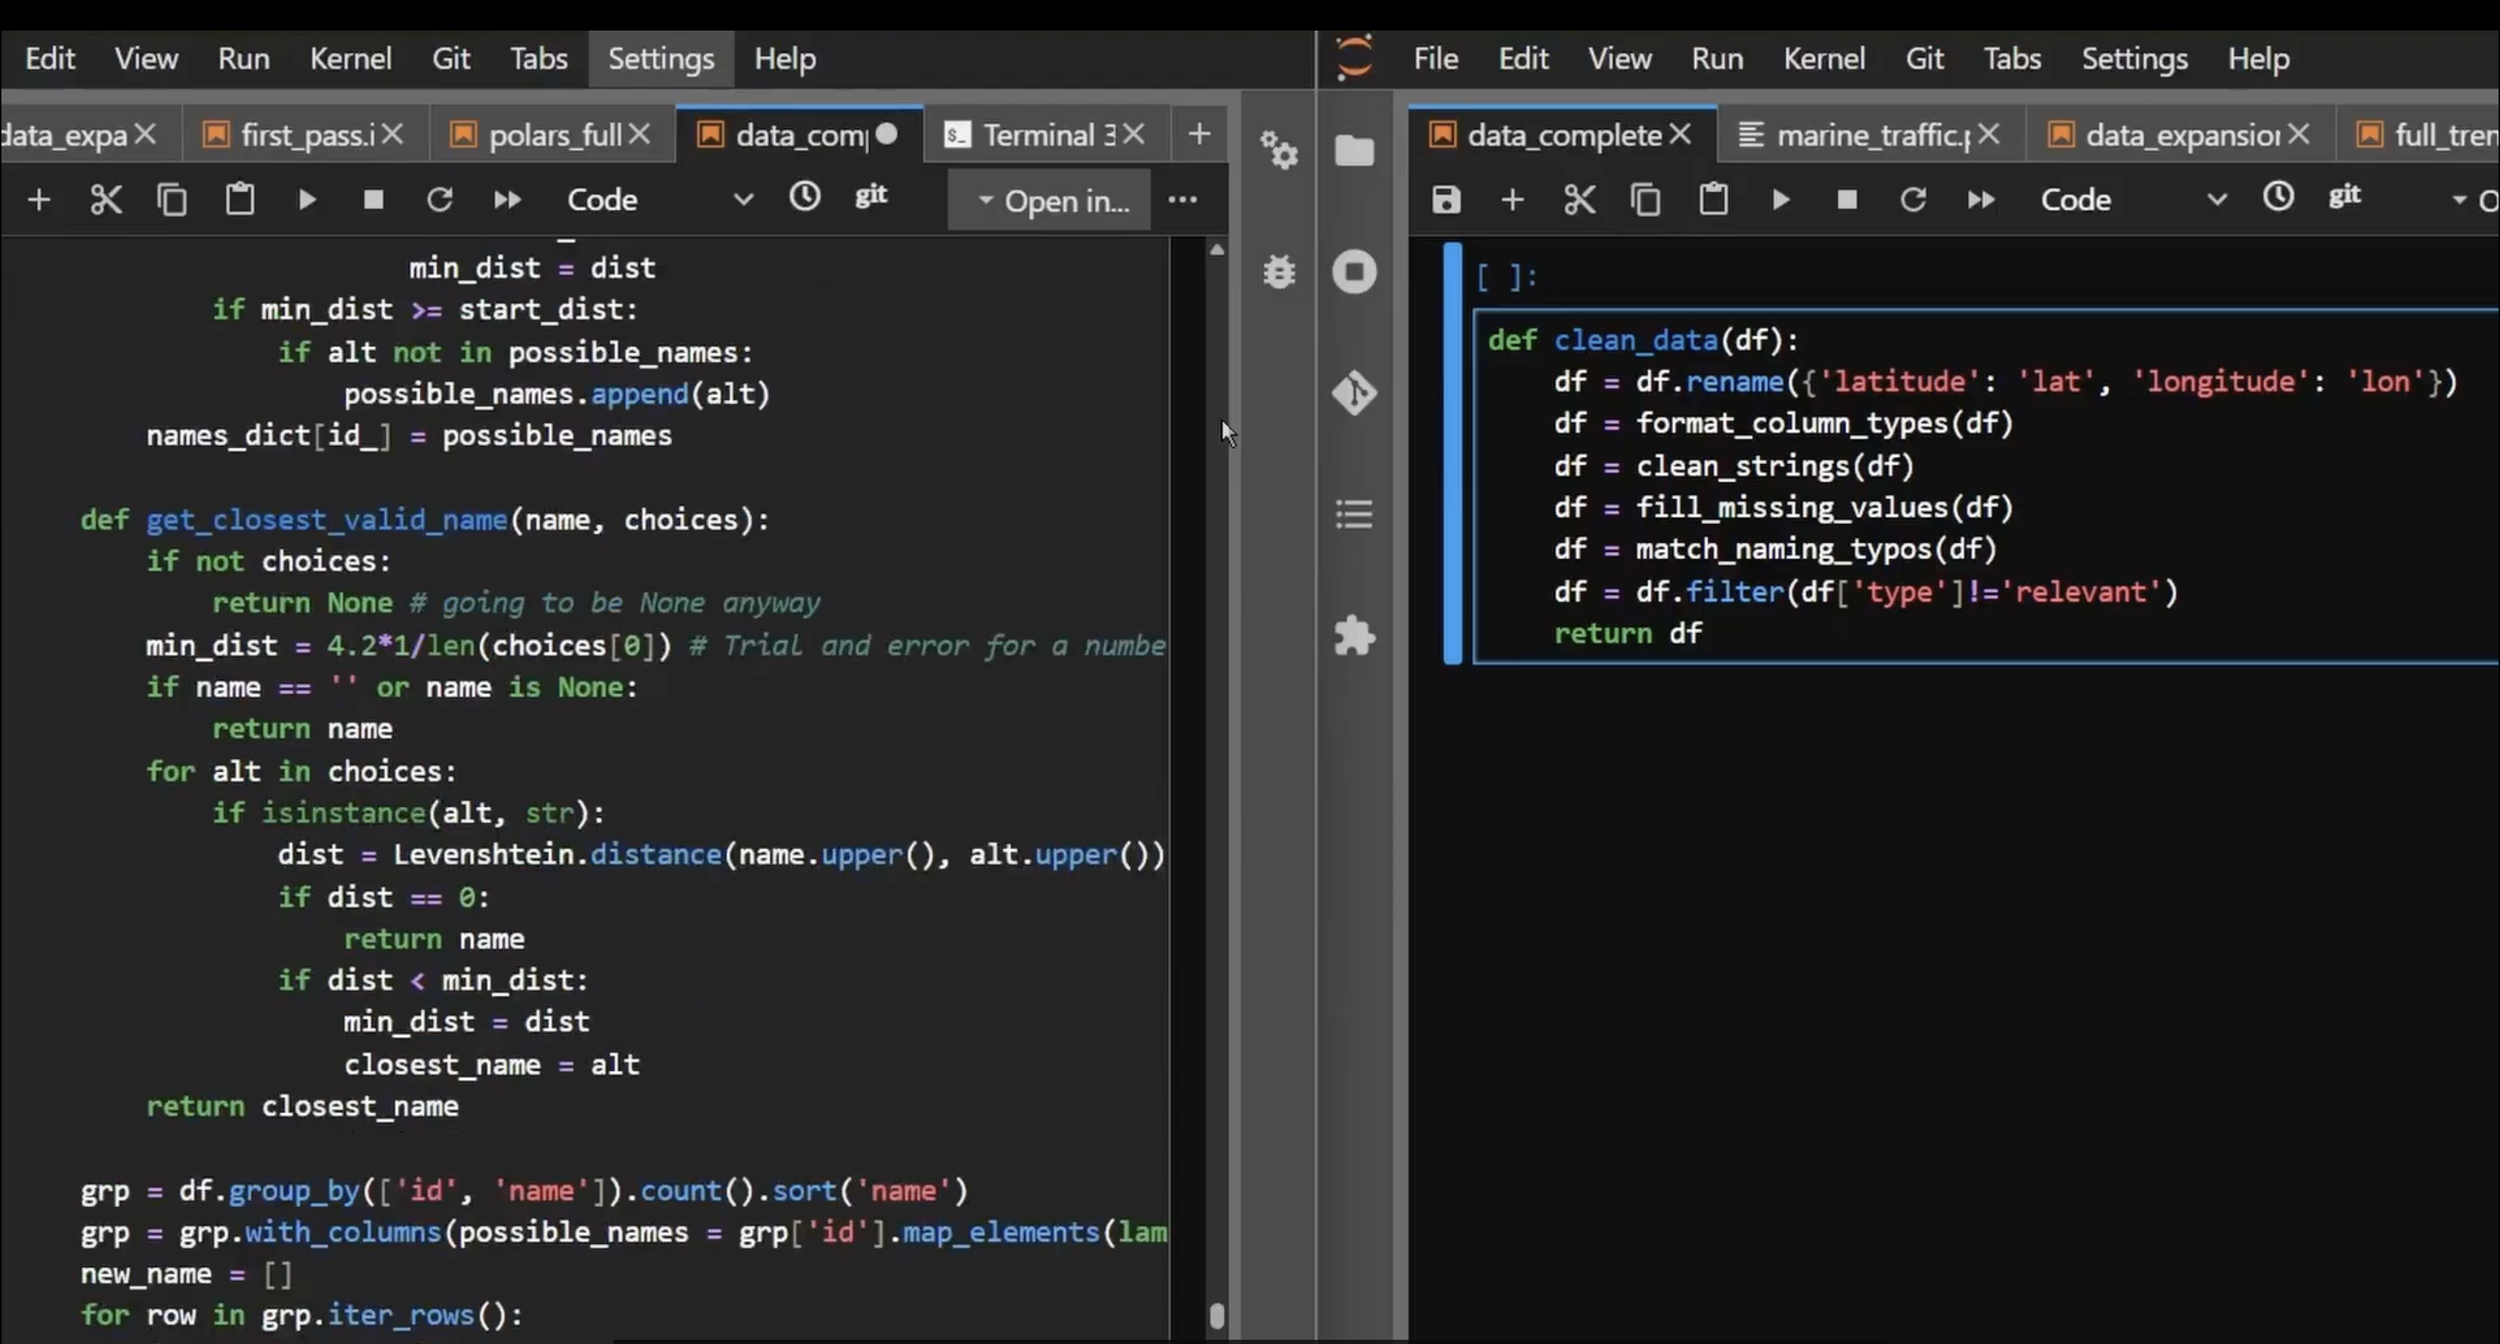
Task: Click git button in right notebook toolbar
Action: [x=2345, y=195]
